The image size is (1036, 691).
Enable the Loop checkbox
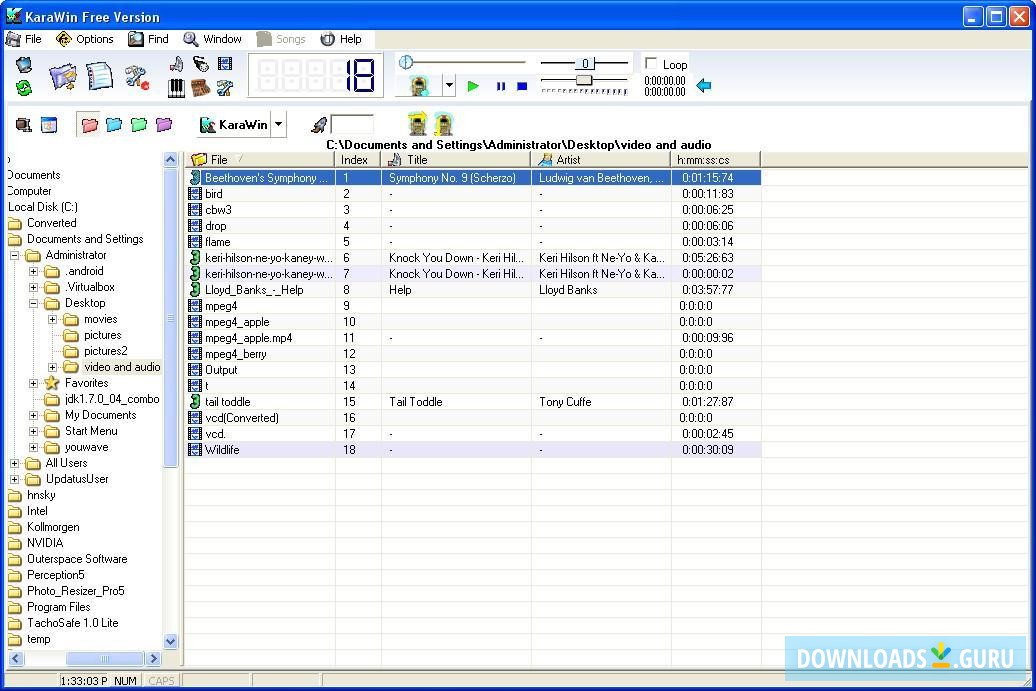click(x=651, y=63)
